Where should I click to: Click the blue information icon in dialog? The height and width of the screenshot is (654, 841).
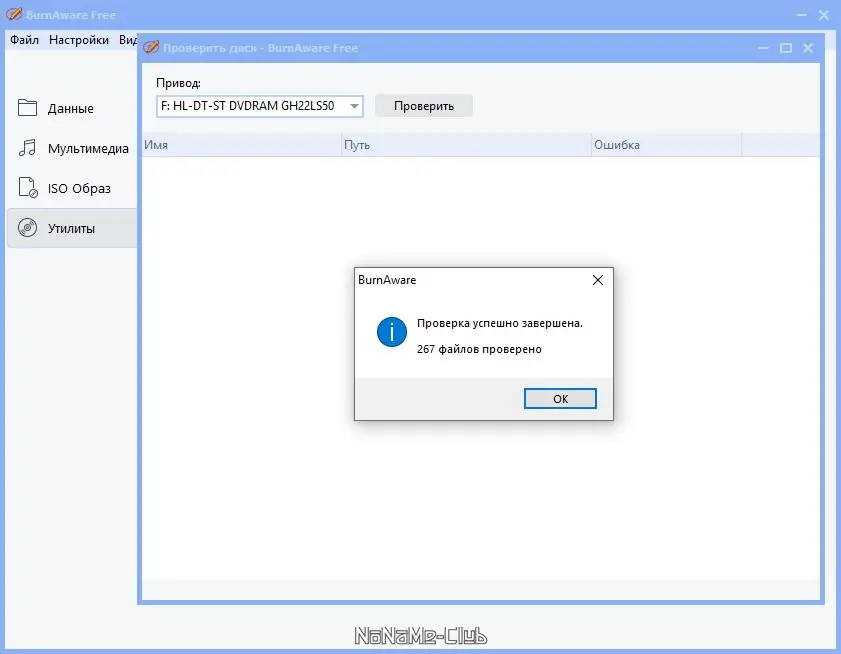(x=392, y=332)
